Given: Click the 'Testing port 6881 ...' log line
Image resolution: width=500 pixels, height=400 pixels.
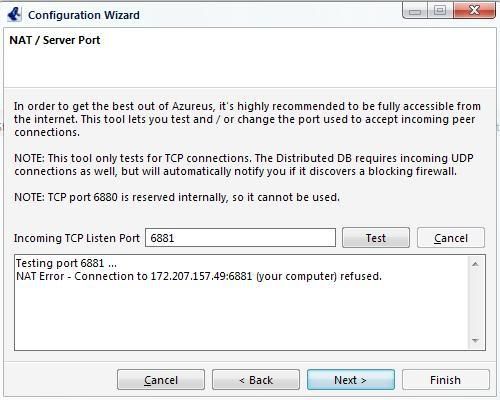Looking at the screenshot, I should click(66, 263).
